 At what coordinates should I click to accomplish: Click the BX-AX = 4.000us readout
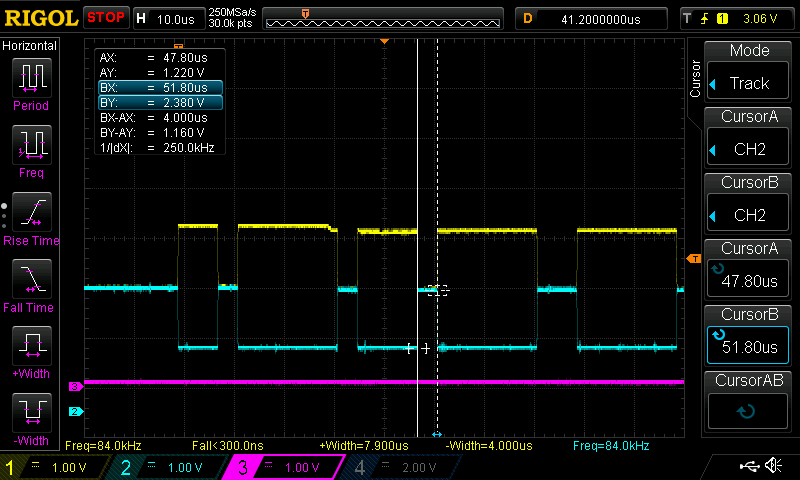pyautogui.click(x=154, y=118)
